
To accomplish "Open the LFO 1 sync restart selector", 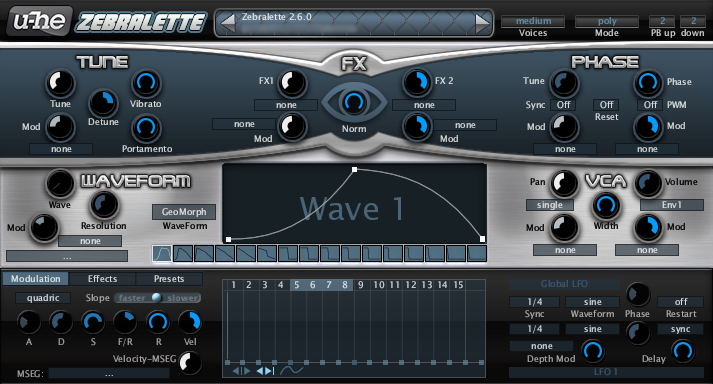I will coord(681,329).
